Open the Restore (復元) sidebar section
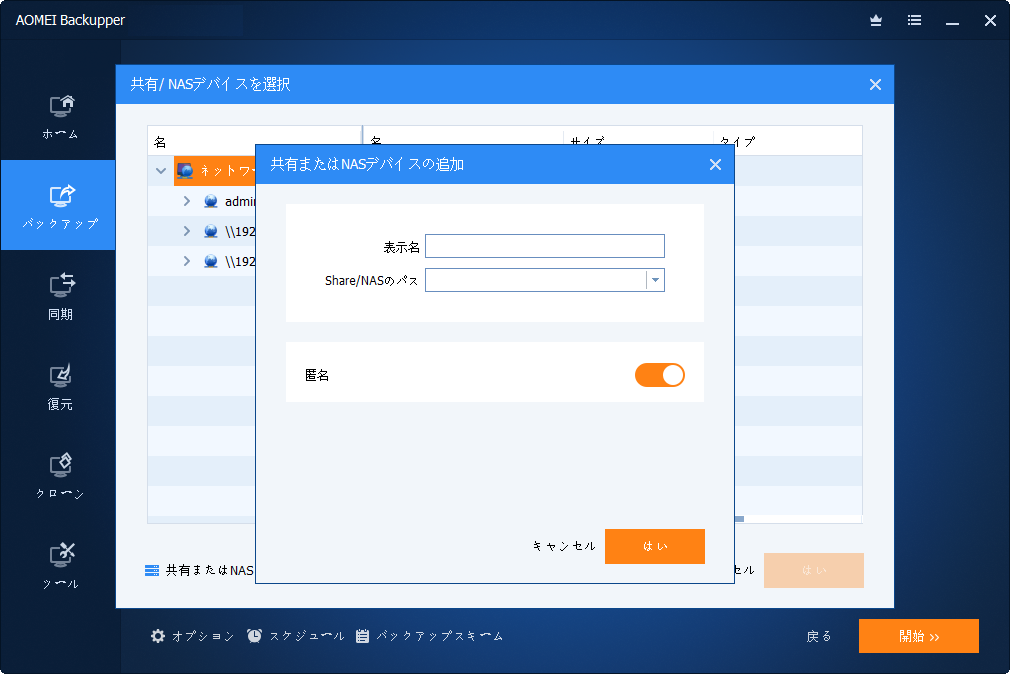 (x=60, y=387)
